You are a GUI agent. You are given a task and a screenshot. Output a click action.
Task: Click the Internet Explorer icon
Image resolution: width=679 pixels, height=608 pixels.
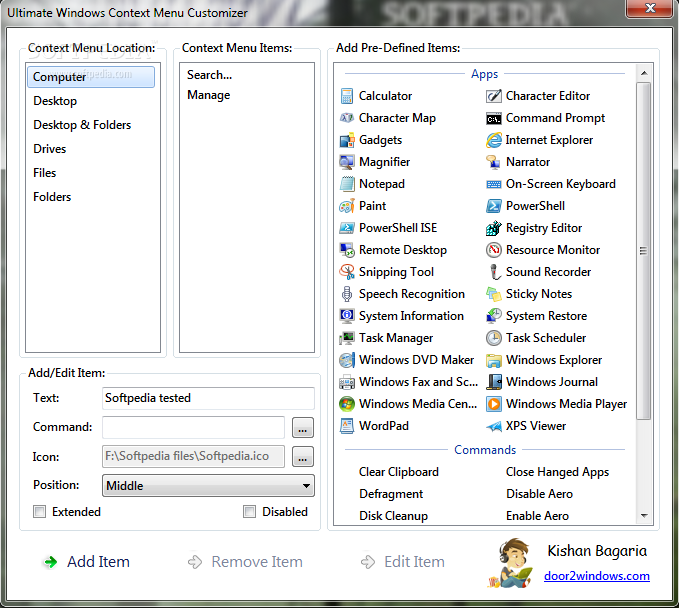[494, 140]
